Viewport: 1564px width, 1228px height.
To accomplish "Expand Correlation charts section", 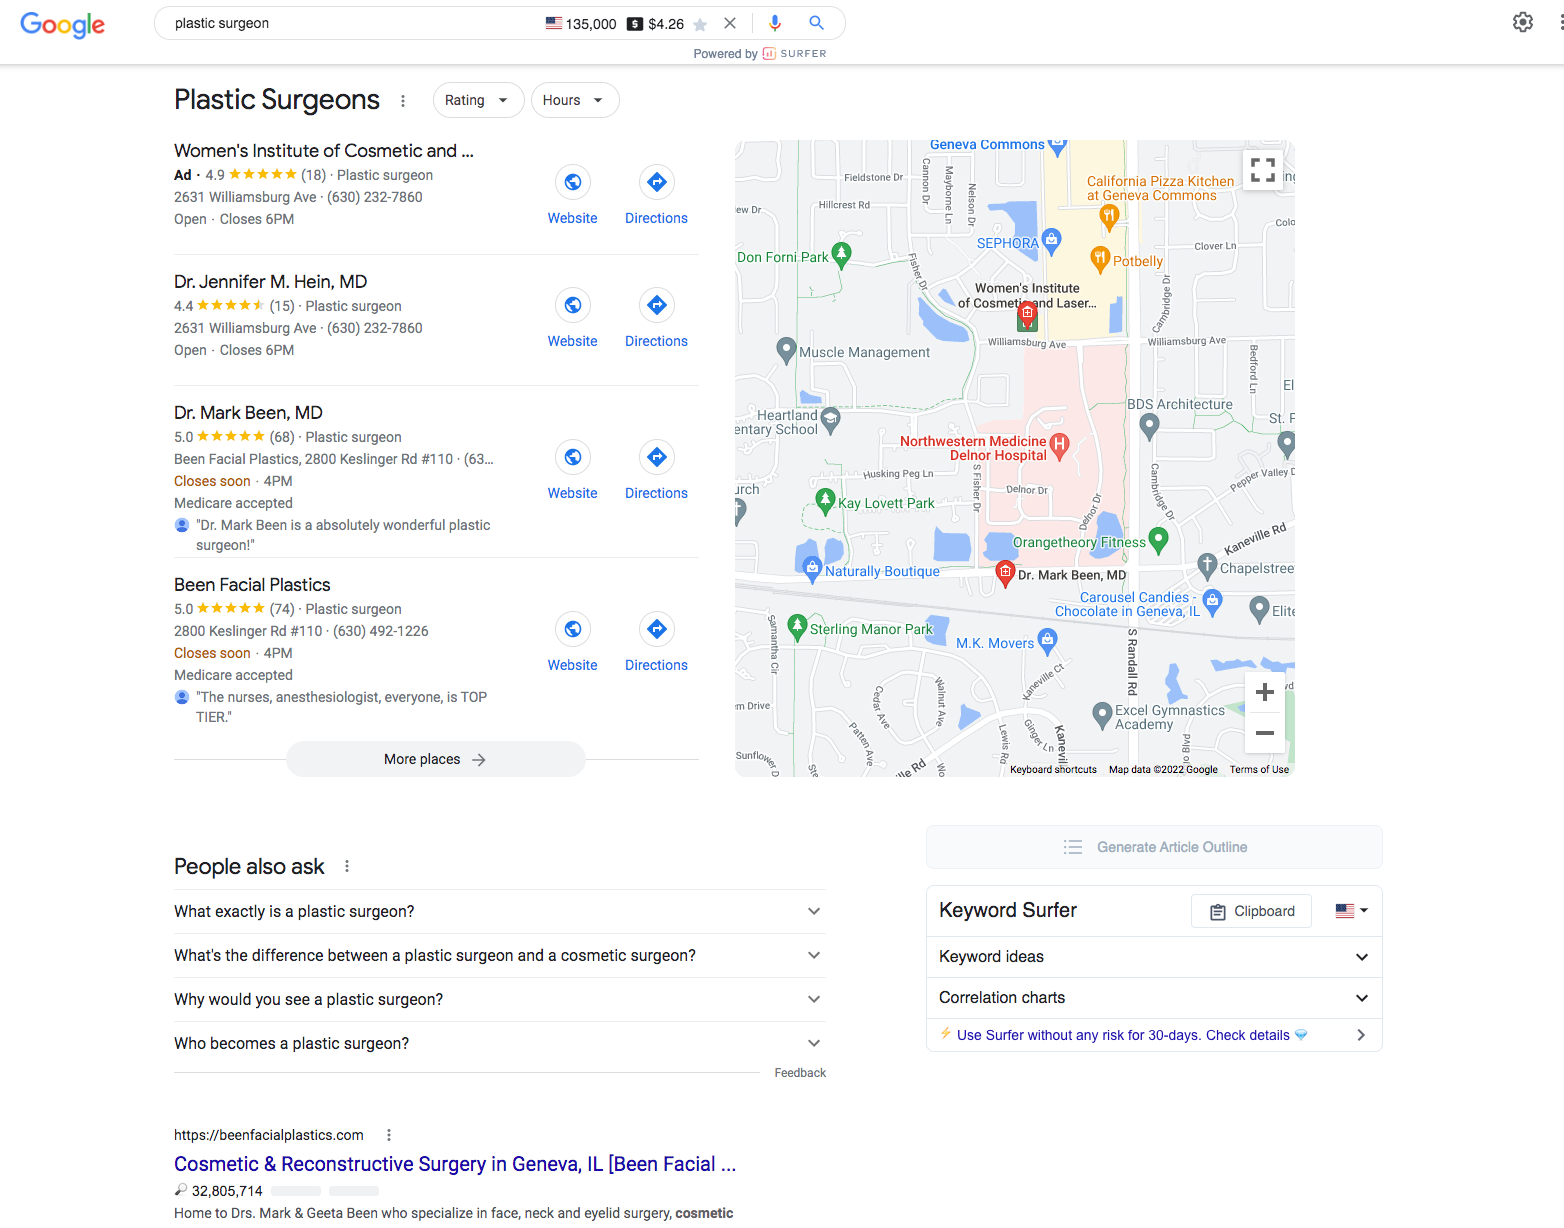I will (x=1154, y=998).
